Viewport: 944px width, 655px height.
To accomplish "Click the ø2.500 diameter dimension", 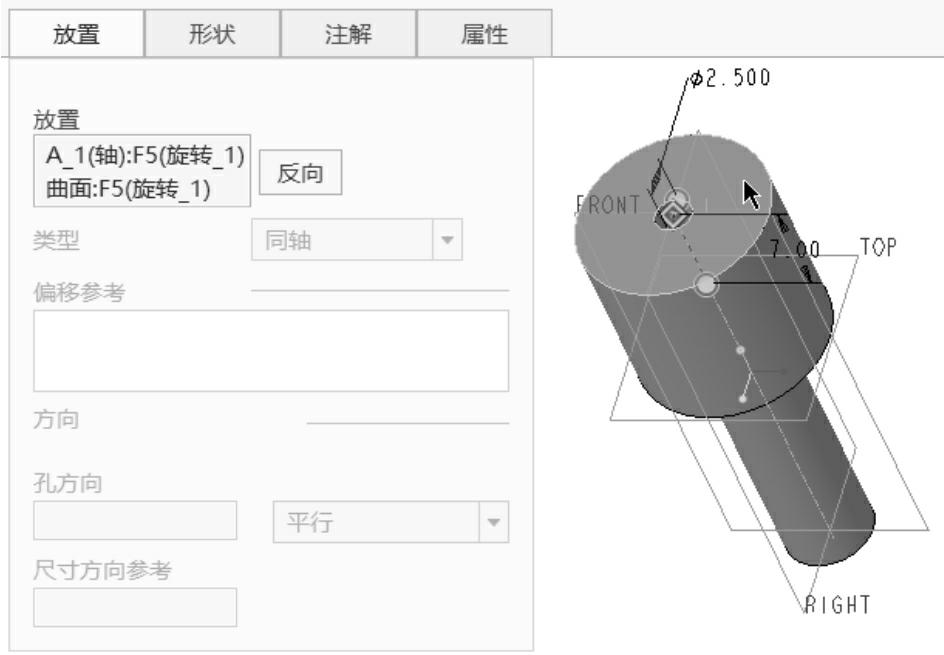I will (x=730, y=78).
